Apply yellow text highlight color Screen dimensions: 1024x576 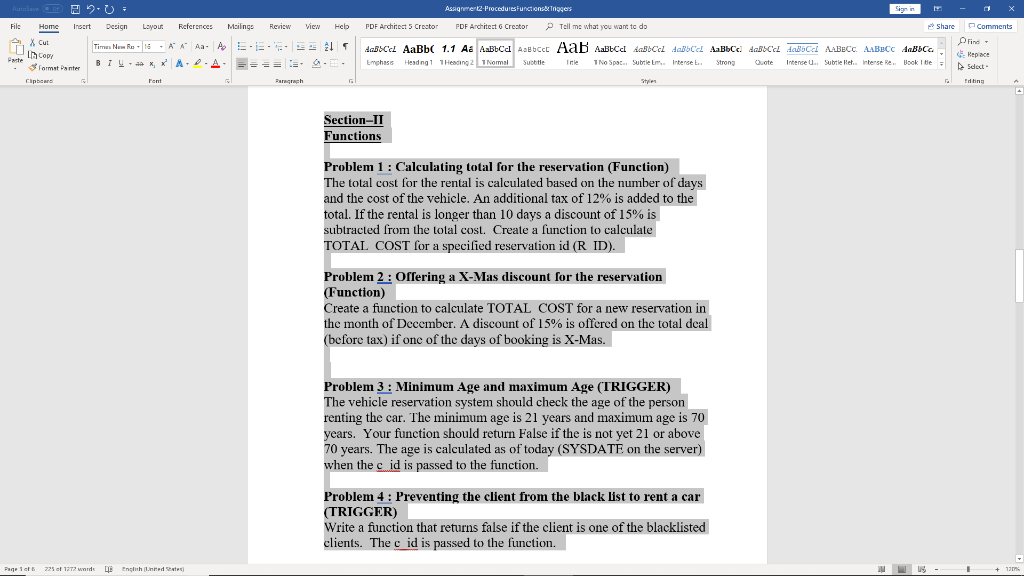(197, 64)
